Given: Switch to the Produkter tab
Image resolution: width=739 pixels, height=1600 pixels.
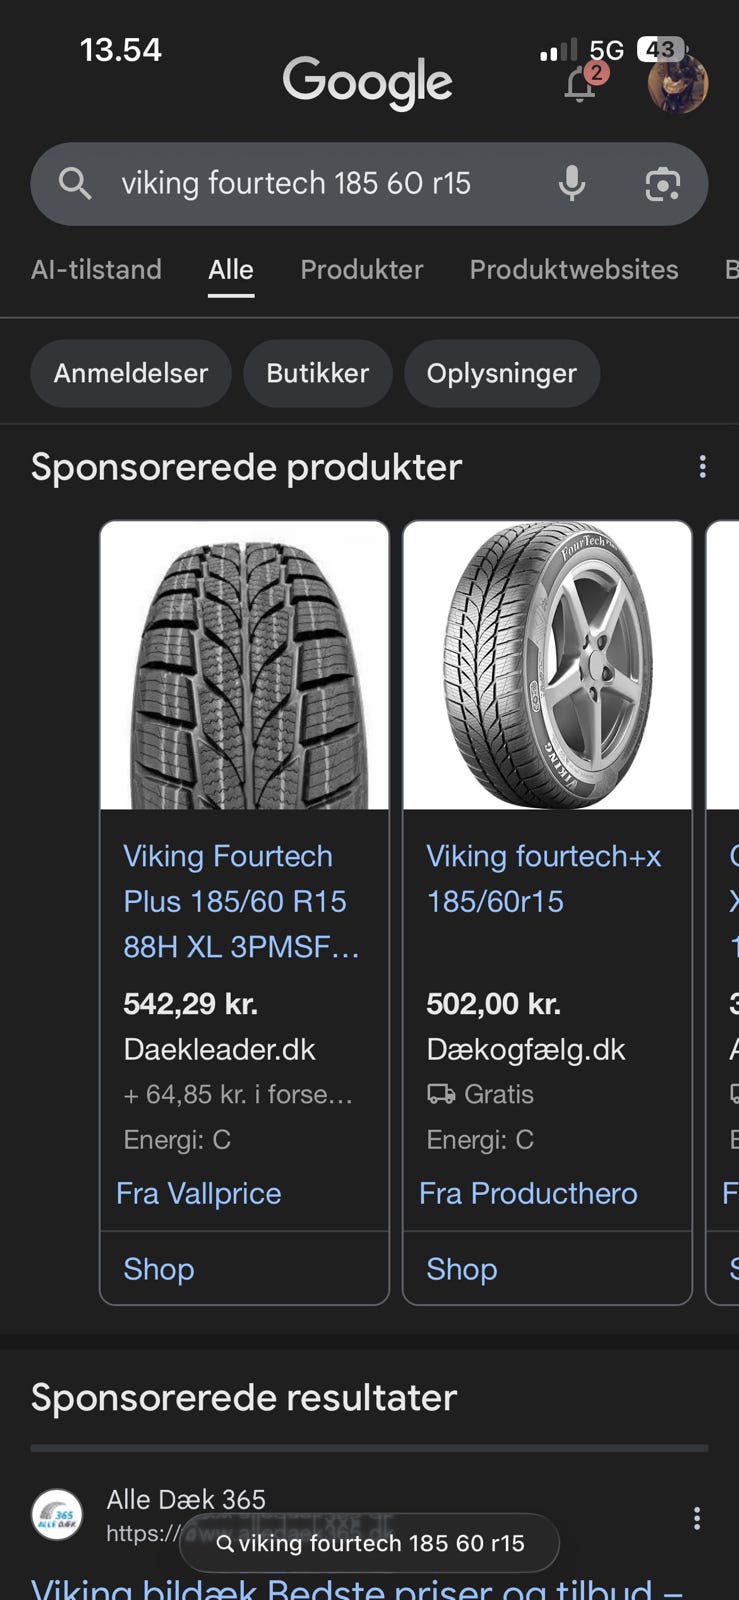Looking at the screenshot, I should pyautogui.click(x=361, y=270).
